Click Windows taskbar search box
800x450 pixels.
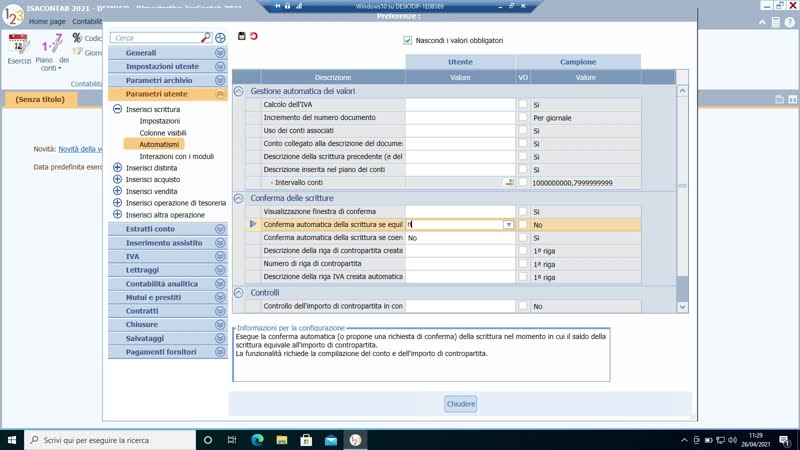[x=110, y=440]
